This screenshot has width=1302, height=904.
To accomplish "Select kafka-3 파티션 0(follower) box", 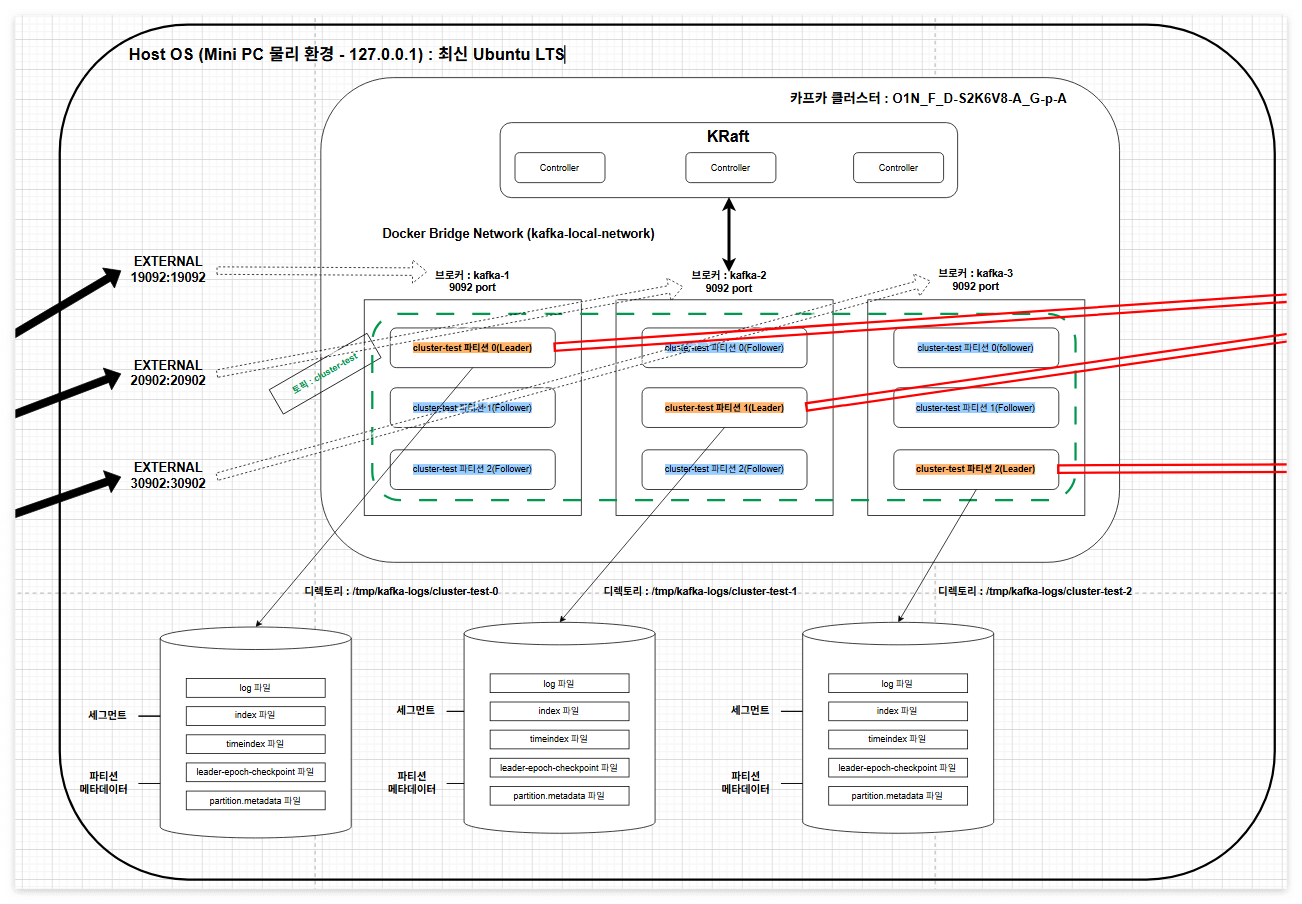I will pyautogui.click(x=975, y=348).
